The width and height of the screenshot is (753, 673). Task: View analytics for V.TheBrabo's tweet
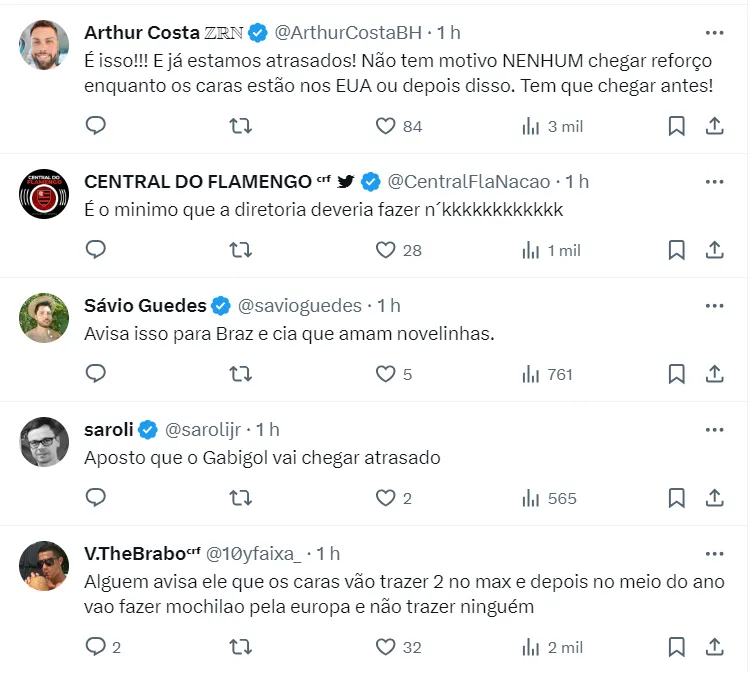tap(531, 647)
